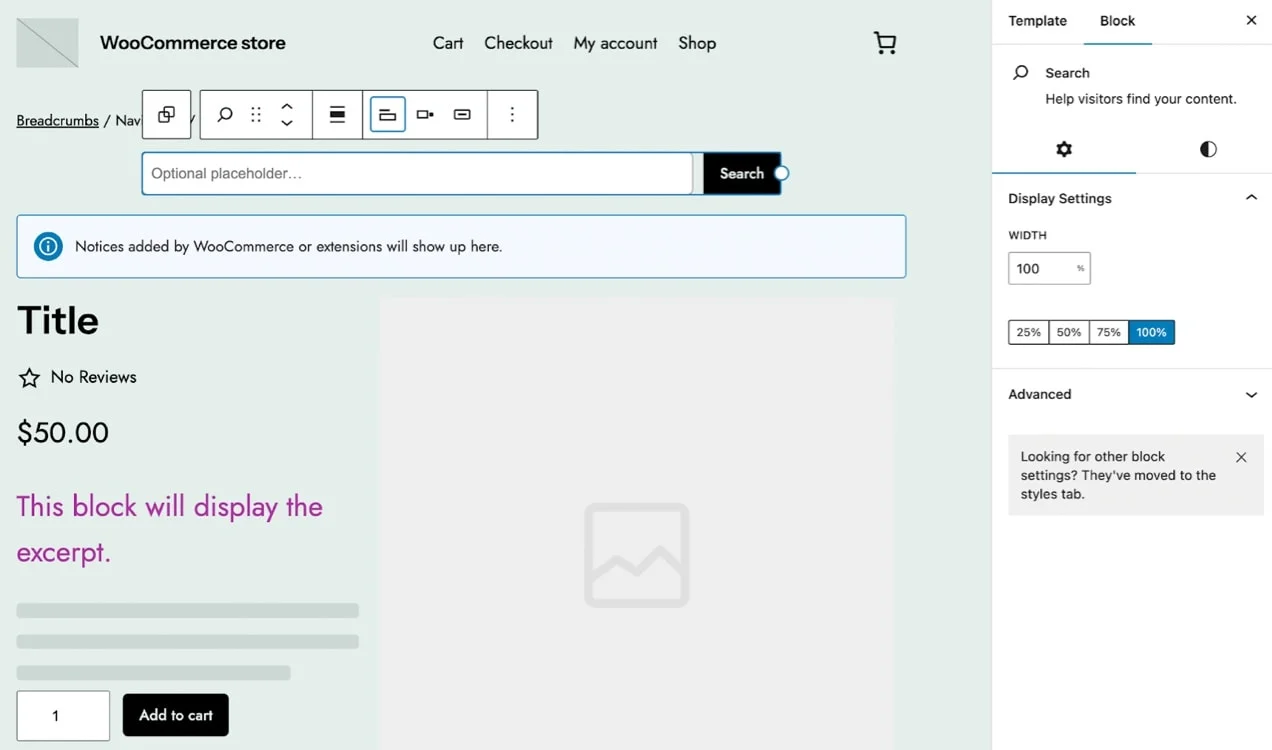Click the Settings gear icon in the sidebar

tap(1063, 149)
